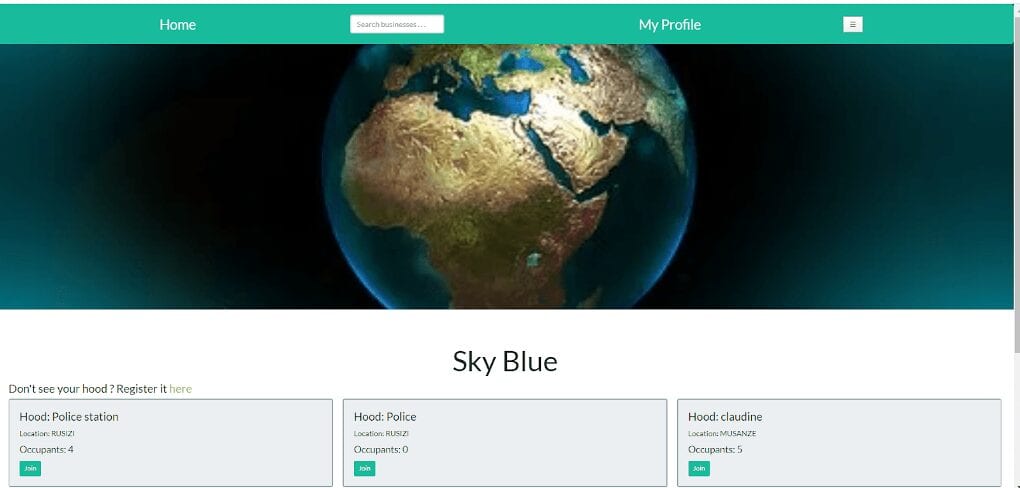Click 'Occupants: 5' in claudine card
1020x488 pixels.
(x=715, y=449)
